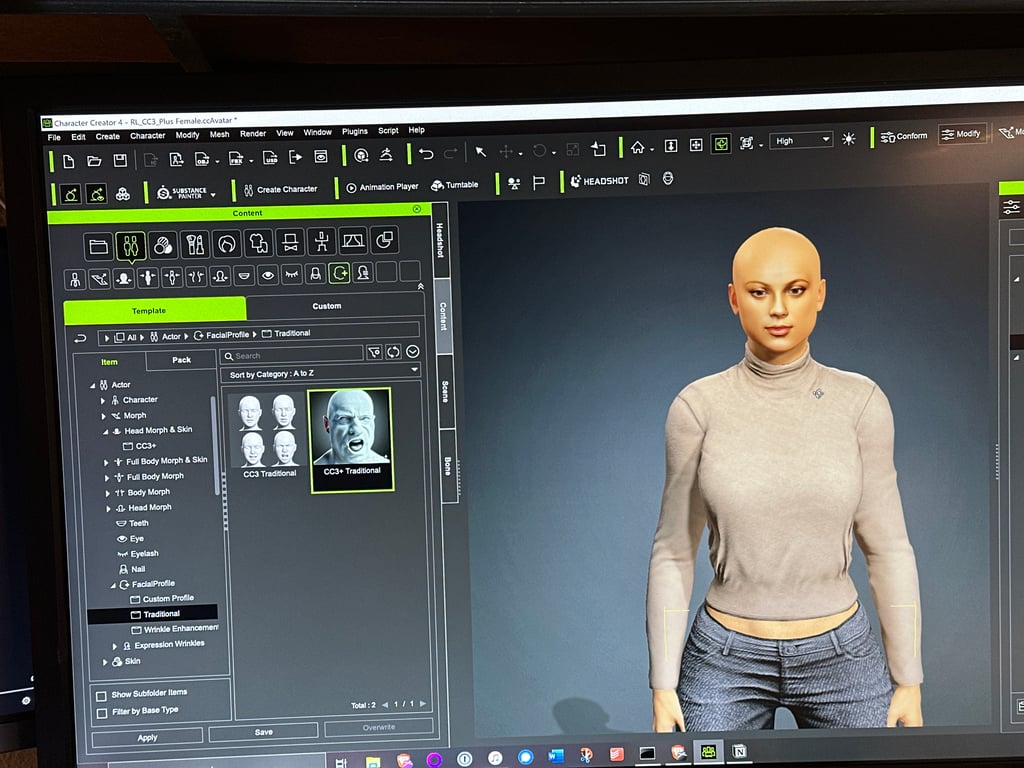Open the Plugins menu
Viewport: 1024px width, 768px height.
354,130
